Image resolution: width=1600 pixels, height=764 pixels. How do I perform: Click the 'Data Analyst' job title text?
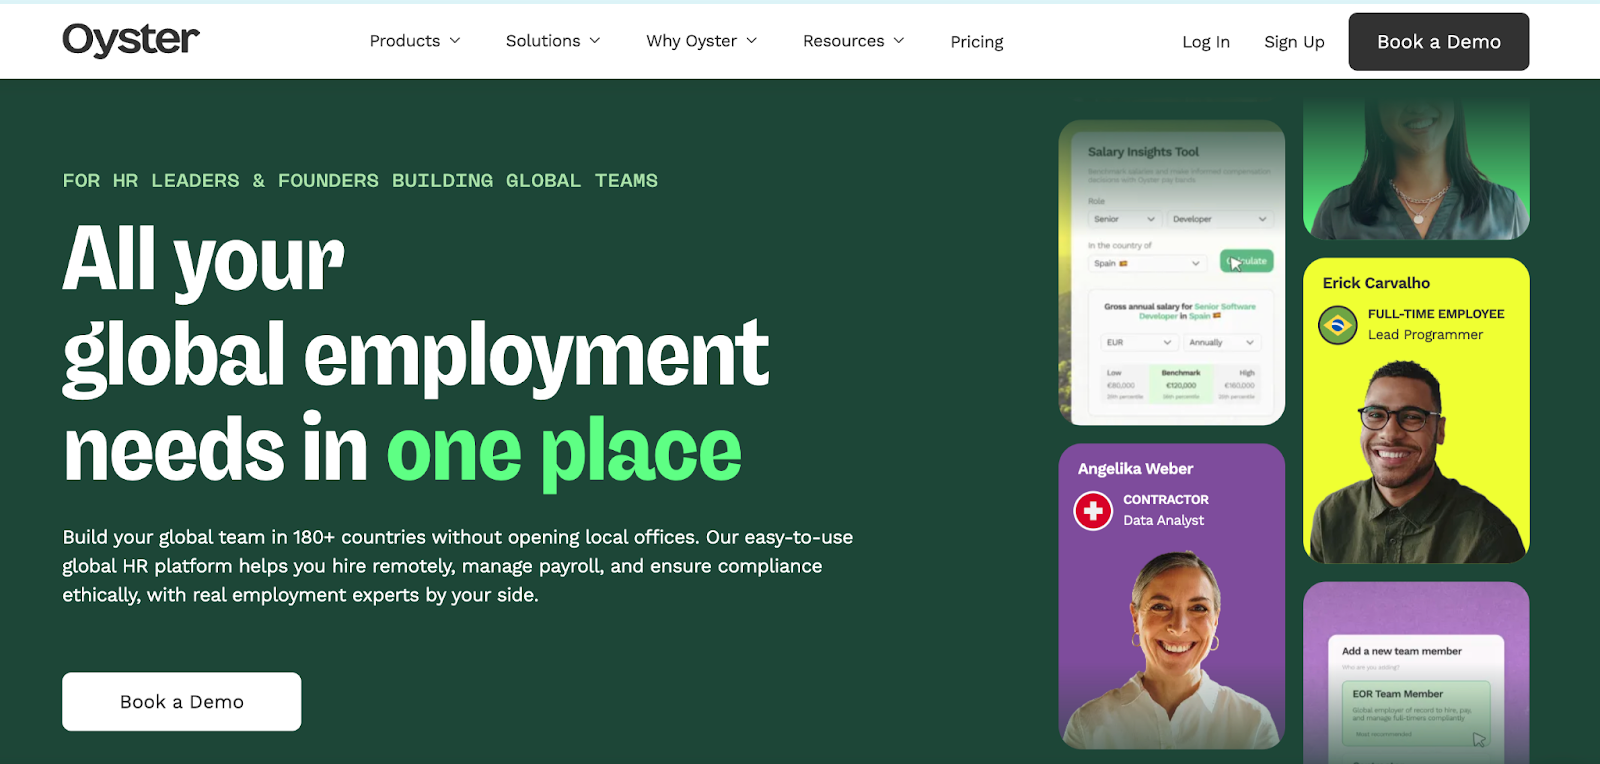click(x=1163, y=520)
